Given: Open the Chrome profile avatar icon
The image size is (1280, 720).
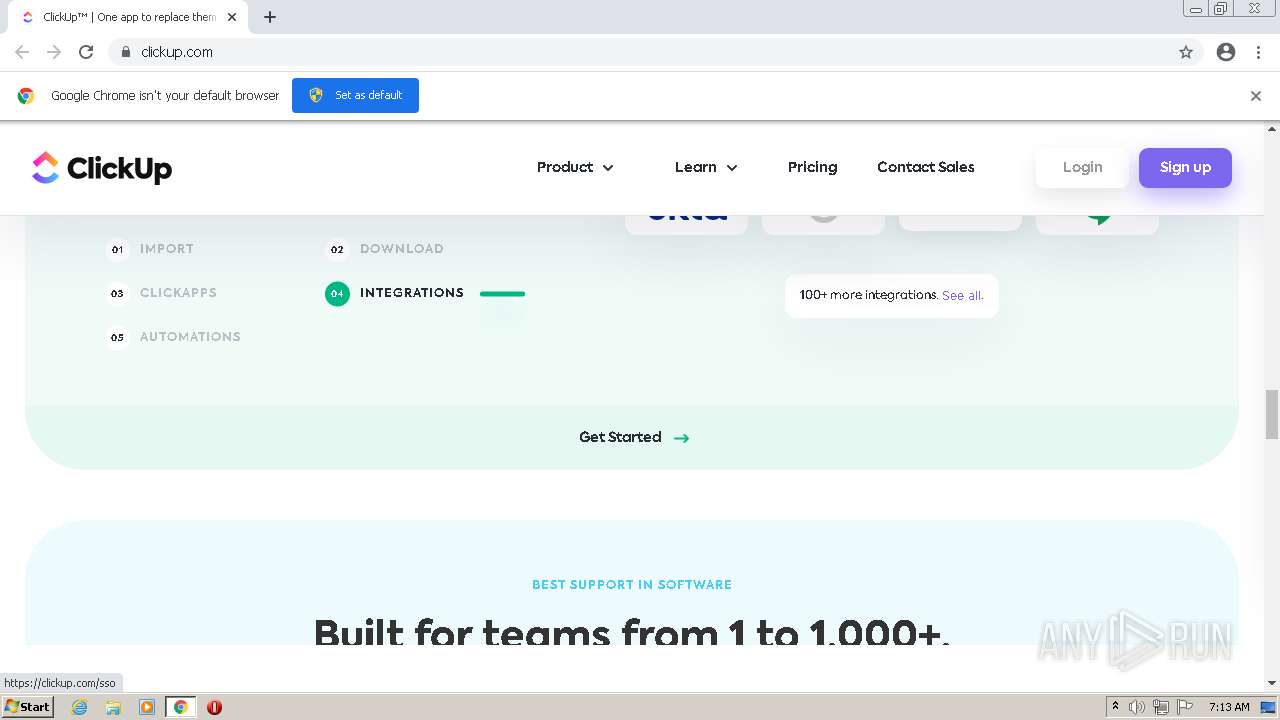Looking at the screenshot, I should [1226, 52].
